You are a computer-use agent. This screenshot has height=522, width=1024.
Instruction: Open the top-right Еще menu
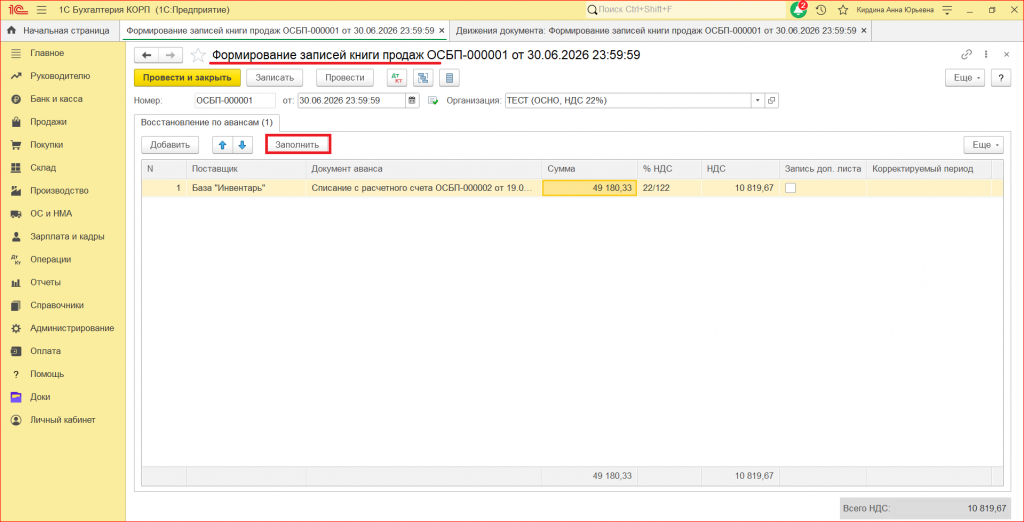click(965, 78)
